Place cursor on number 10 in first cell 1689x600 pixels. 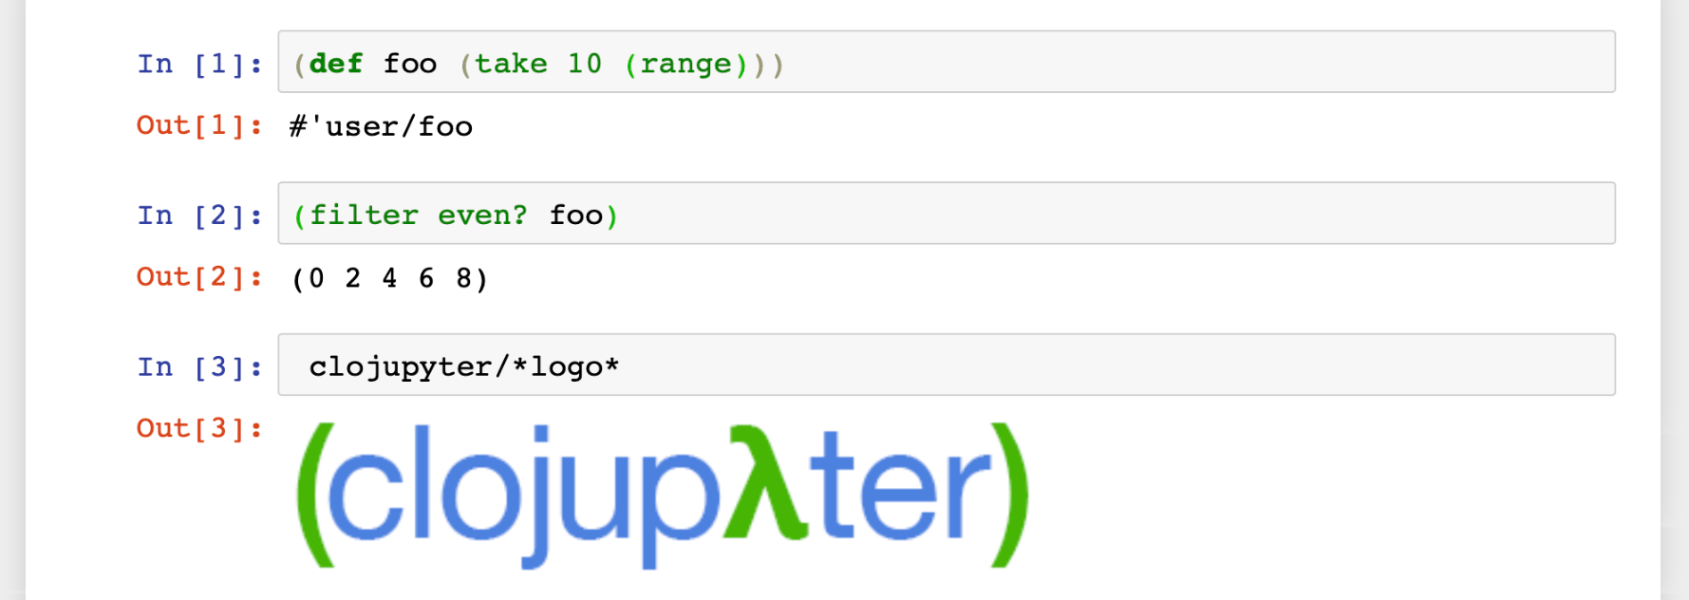pos(585,64)
